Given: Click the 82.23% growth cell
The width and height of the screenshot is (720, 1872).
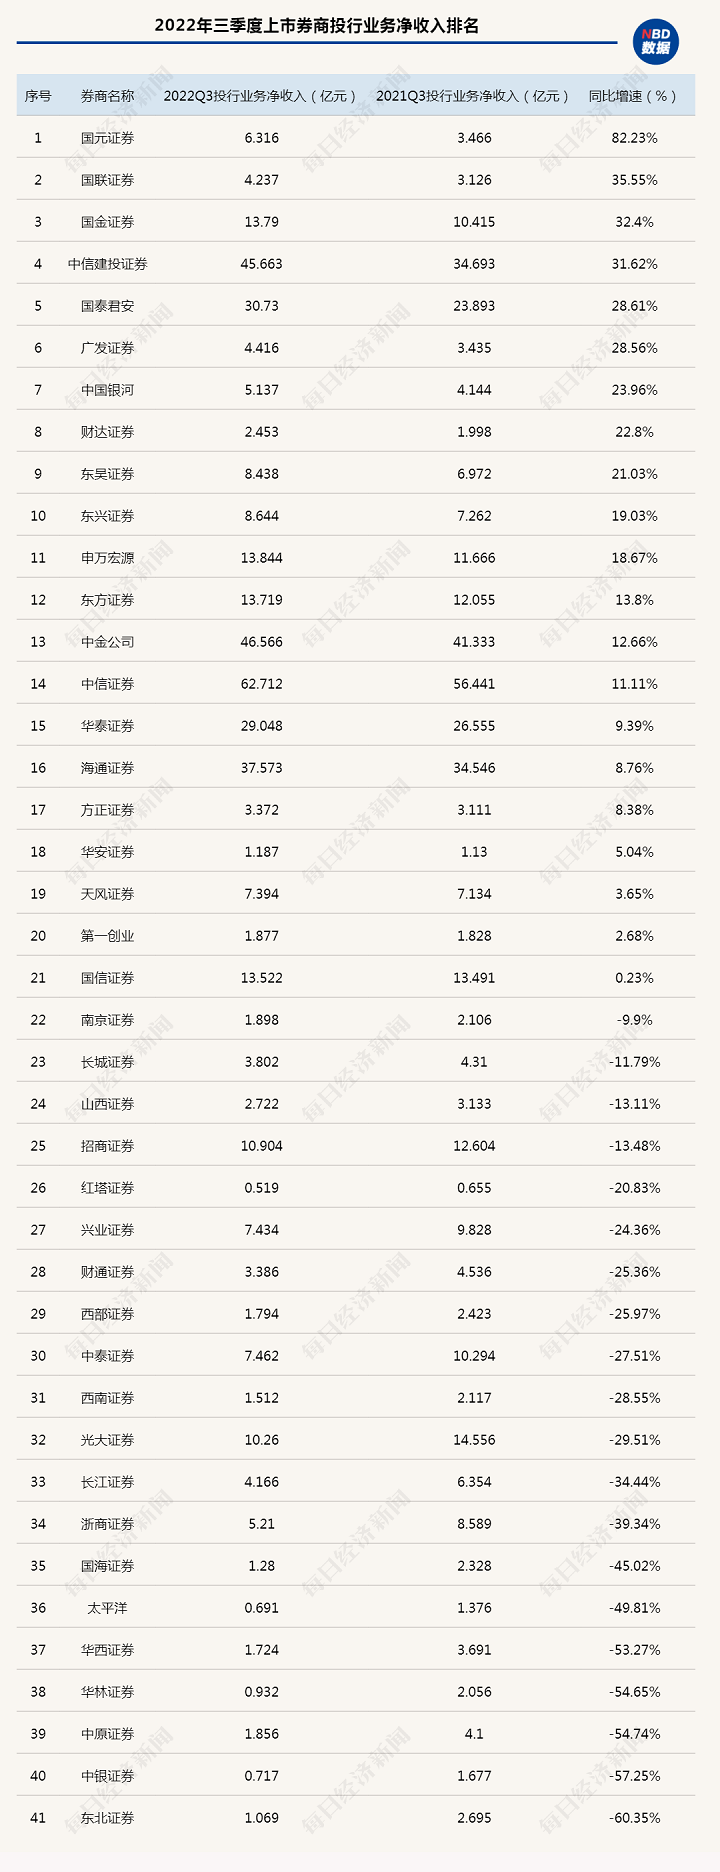Looking at the screenshot, I should [x=635, y=138].
